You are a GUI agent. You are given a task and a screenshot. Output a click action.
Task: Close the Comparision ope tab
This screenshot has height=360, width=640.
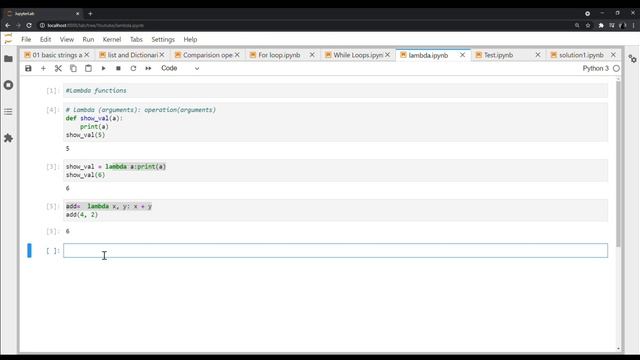[x=237, y=55]
